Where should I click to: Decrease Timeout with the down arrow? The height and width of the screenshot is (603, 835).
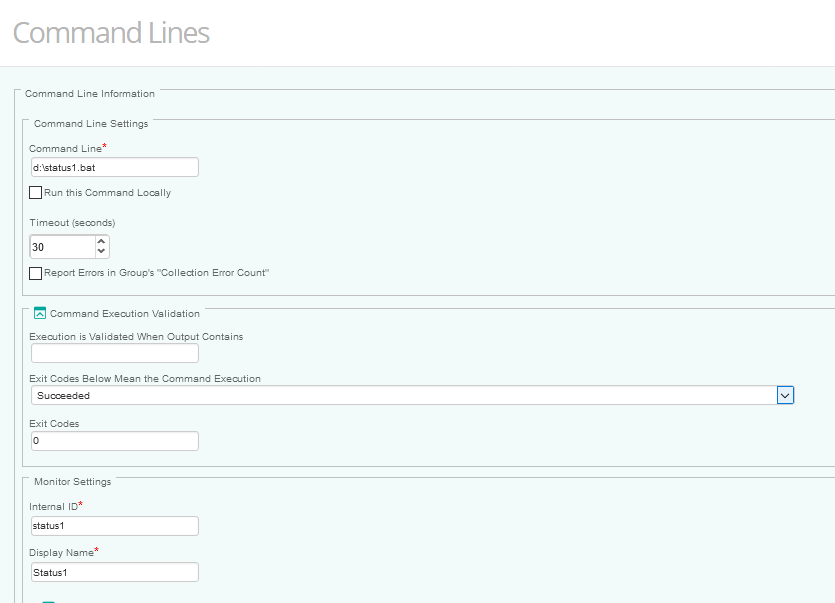coord(101,251)
